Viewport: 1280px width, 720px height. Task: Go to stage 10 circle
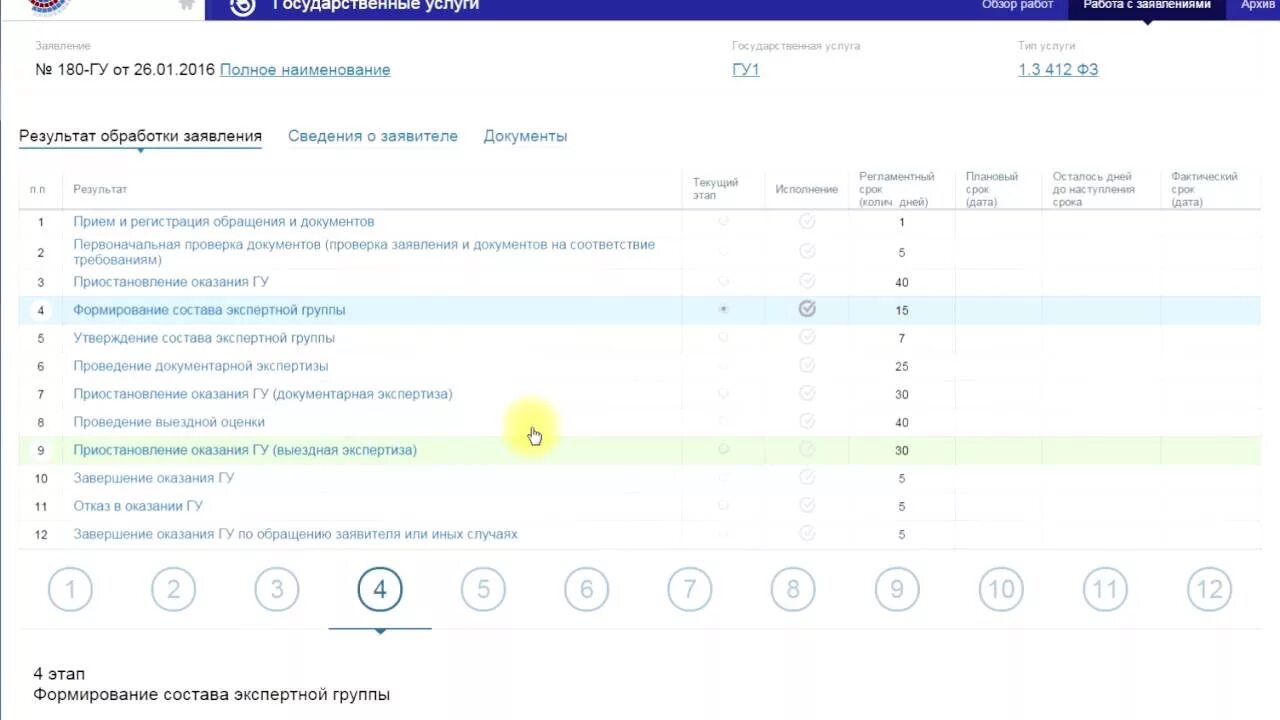point(1001,590)
